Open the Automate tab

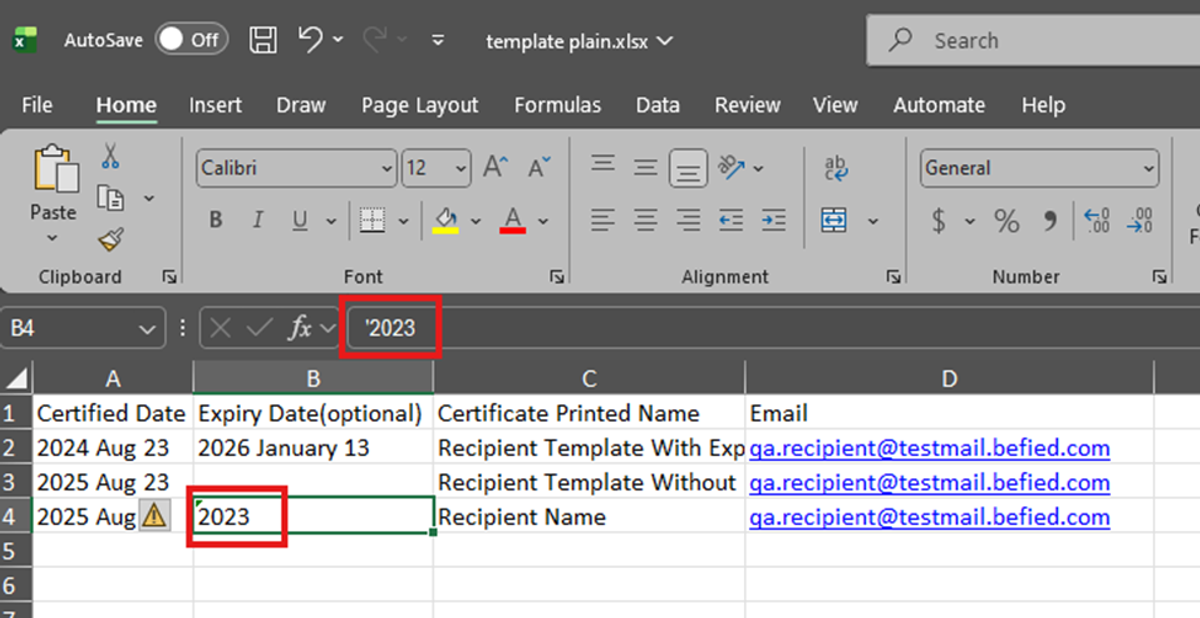pos(939,105)
